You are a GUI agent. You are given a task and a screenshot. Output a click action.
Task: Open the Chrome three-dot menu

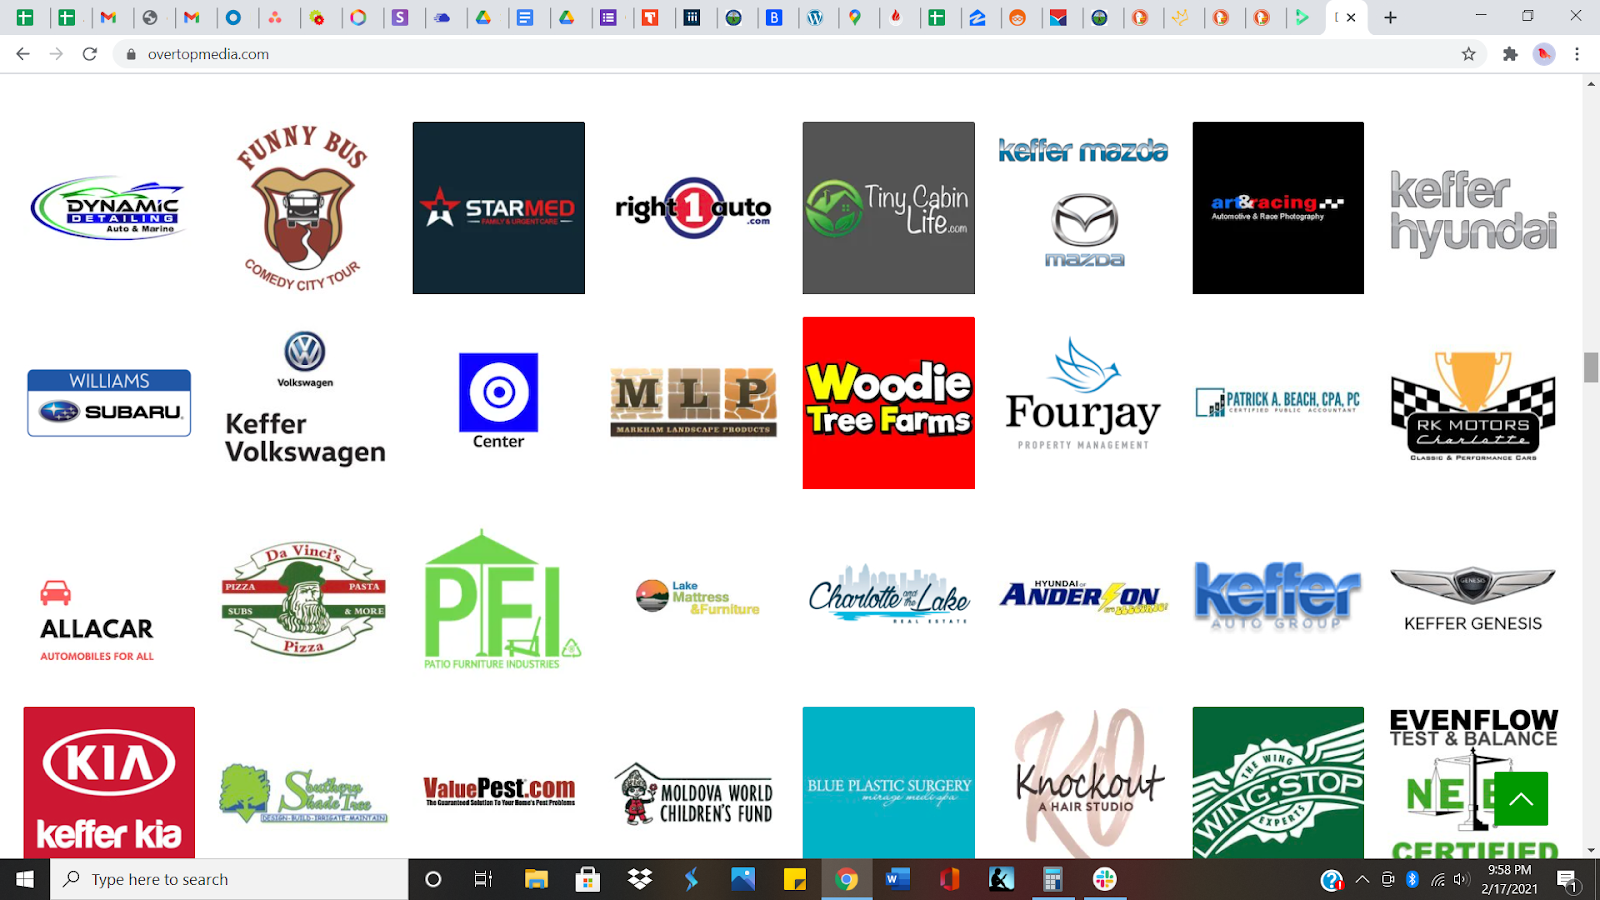coord(1577,54)
